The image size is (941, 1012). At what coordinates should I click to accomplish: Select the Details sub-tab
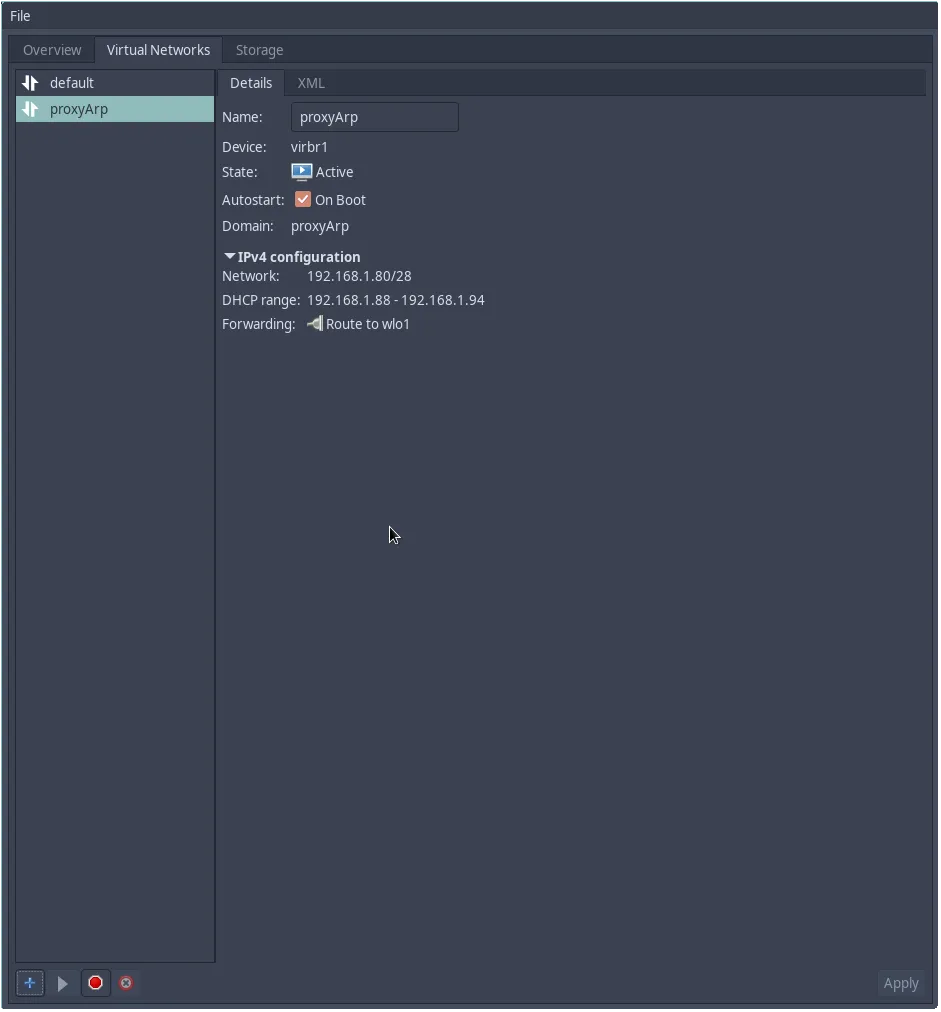coord(251,83)
